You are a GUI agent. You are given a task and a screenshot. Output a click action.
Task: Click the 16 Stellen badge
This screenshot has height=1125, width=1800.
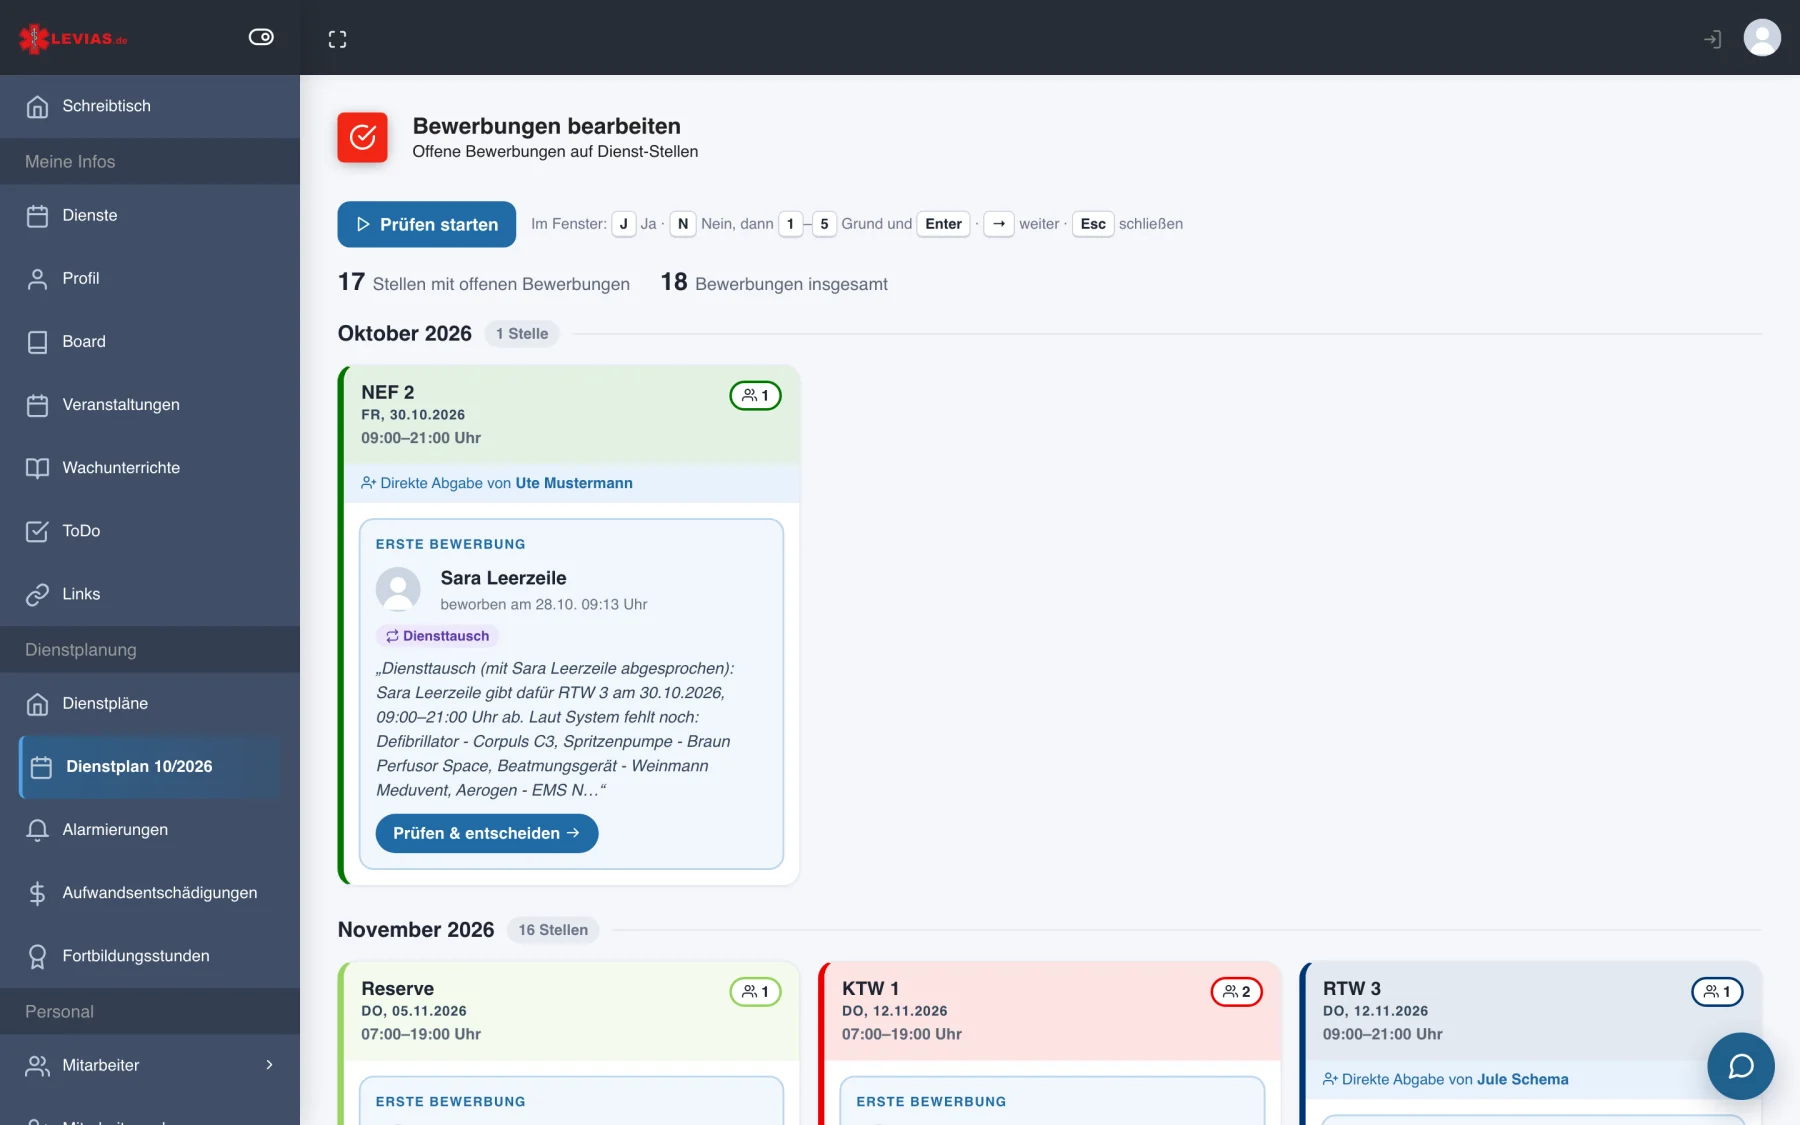tap(553, 930)
